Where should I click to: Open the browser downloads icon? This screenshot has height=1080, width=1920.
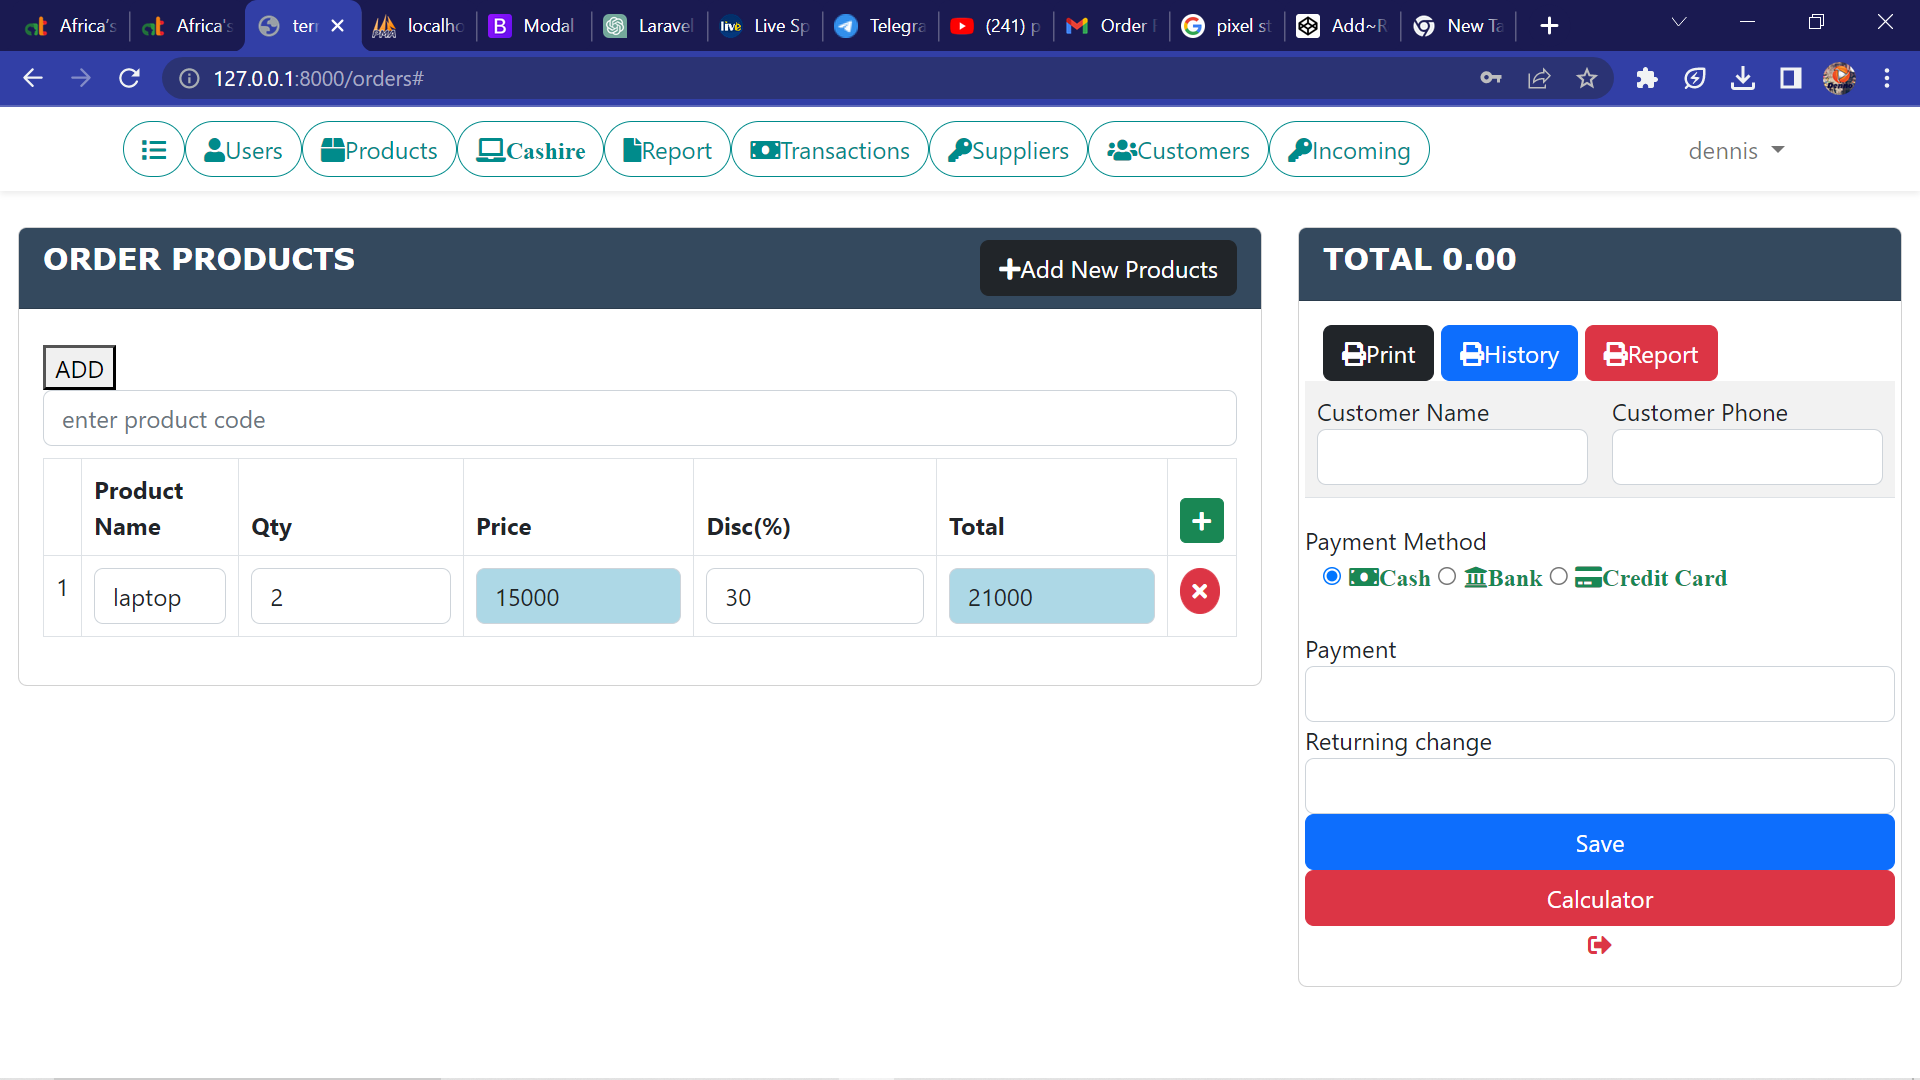coord(1743,79)
